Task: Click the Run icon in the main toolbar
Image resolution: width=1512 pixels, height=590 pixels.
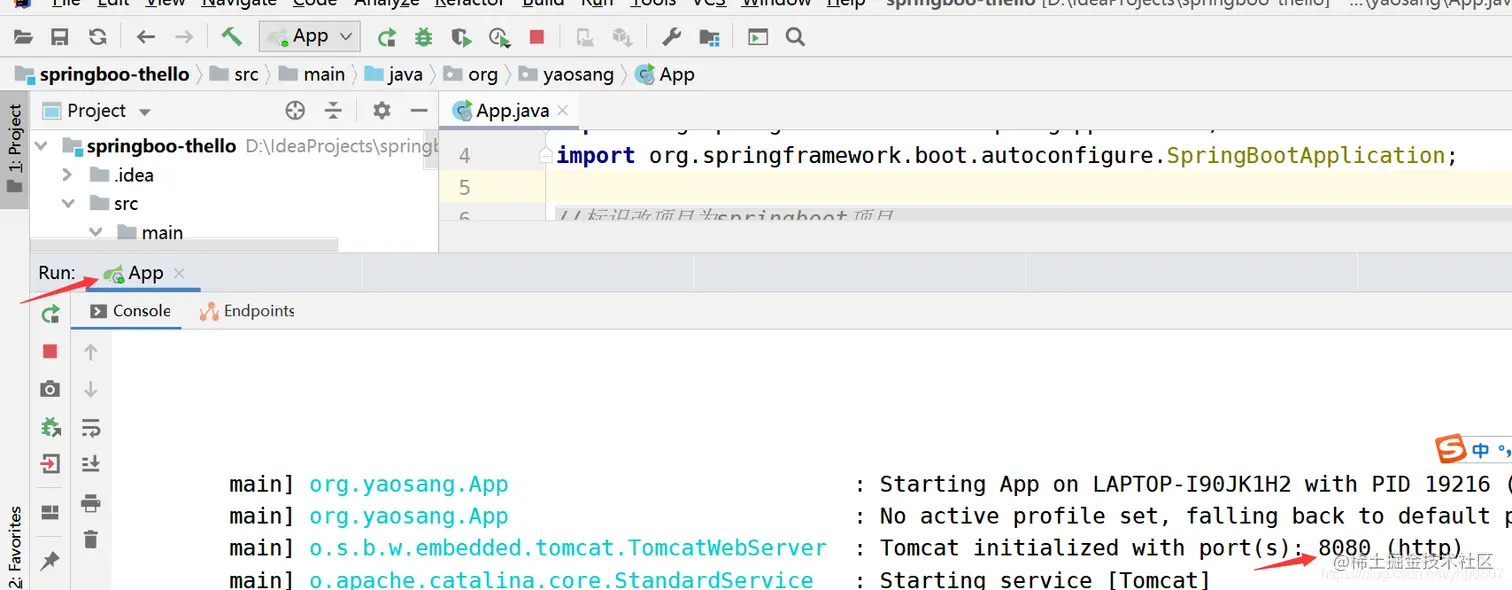Action: (386, 38)
